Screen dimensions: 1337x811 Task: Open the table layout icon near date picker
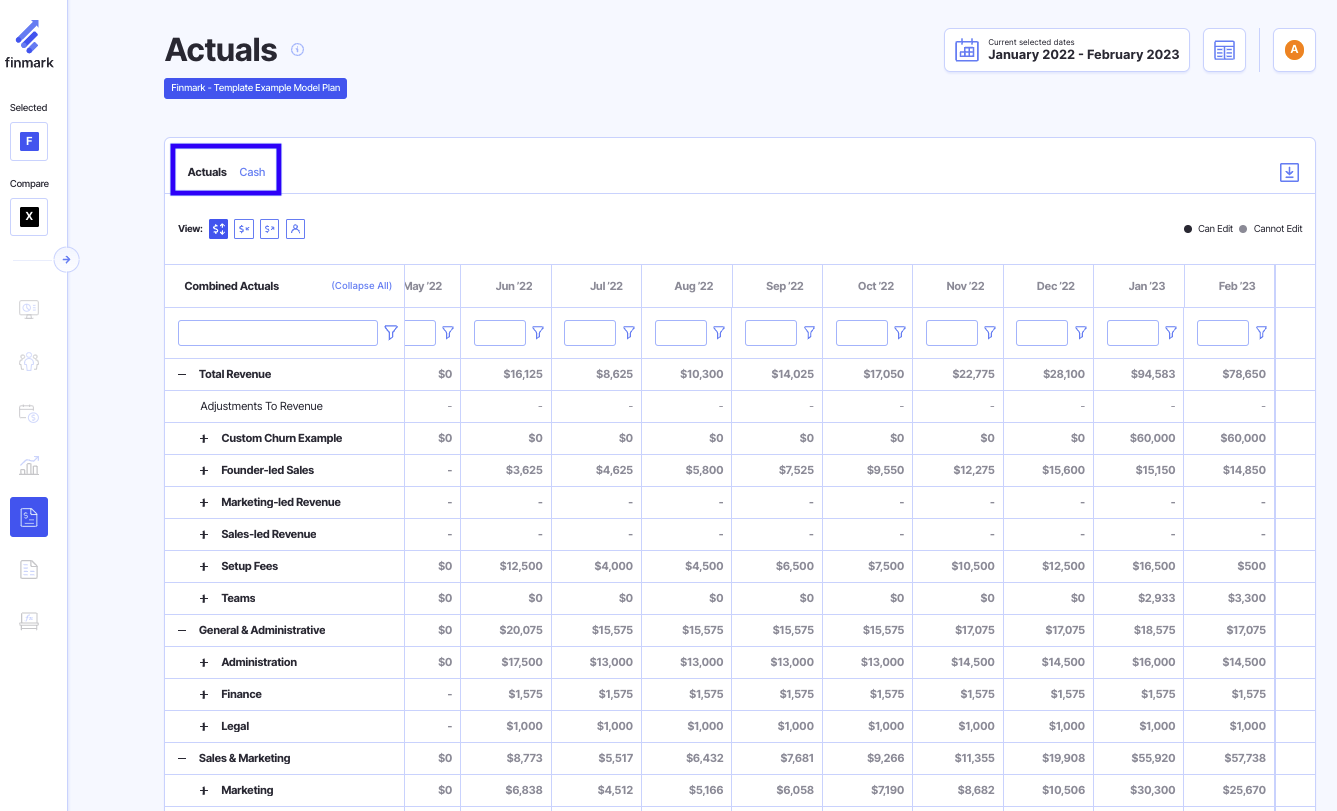1224,50
